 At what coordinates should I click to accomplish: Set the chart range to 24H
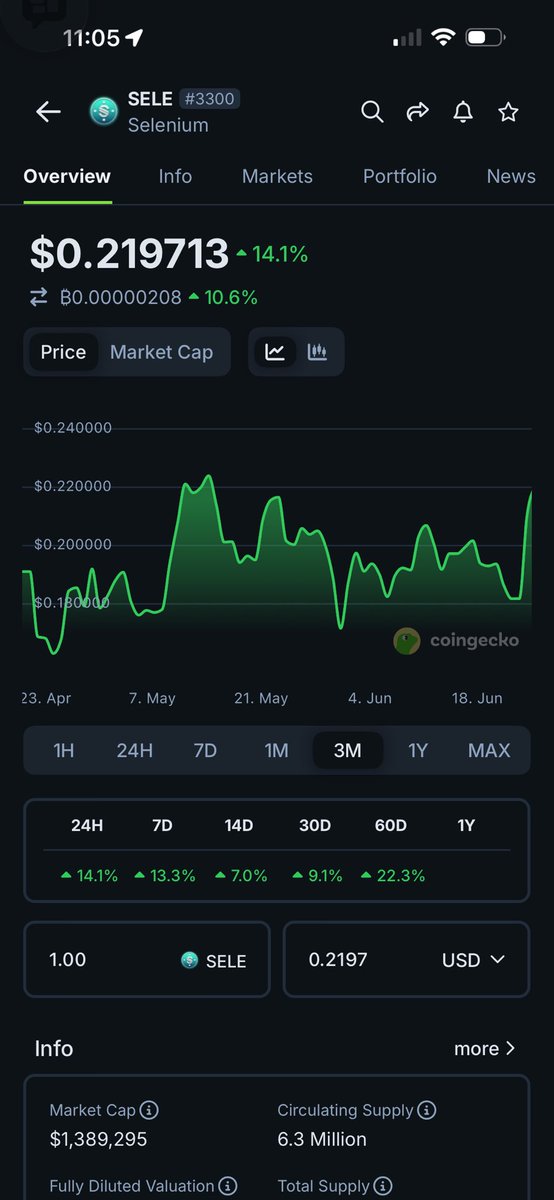pos(135,750)
